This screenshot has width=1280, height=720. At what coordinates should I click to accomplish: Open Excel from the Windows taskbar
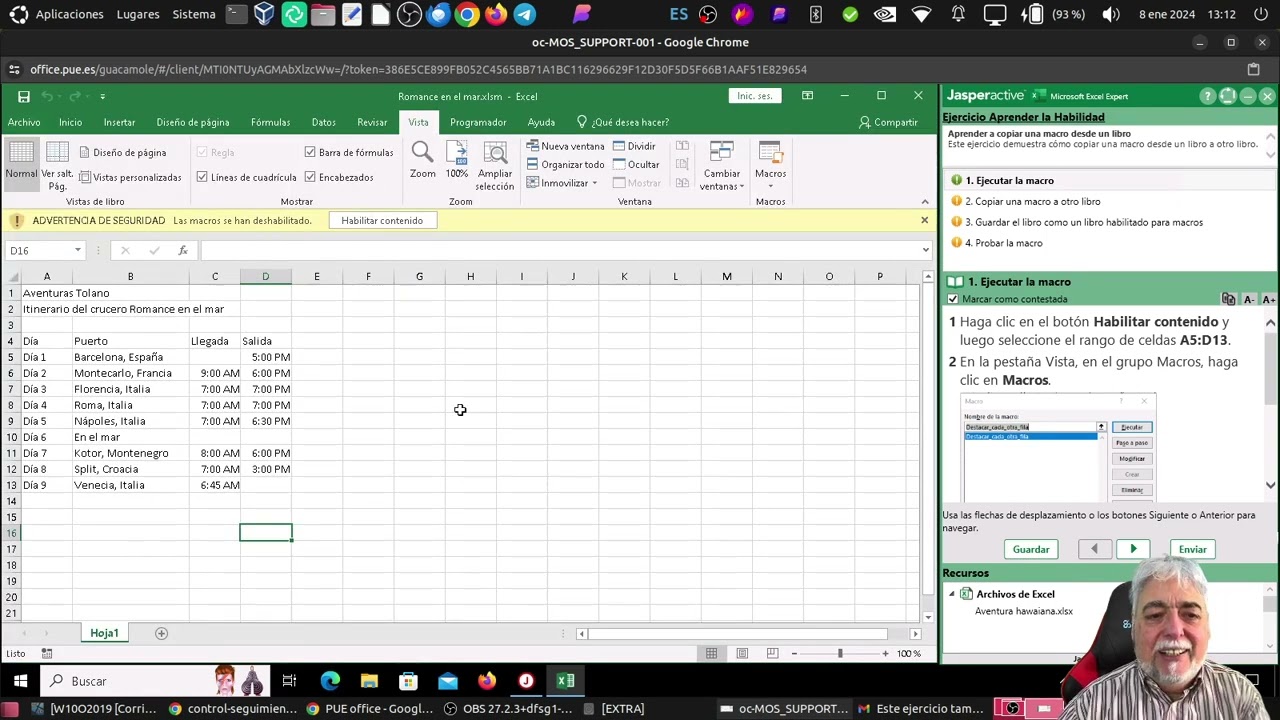tap(565, 681)
